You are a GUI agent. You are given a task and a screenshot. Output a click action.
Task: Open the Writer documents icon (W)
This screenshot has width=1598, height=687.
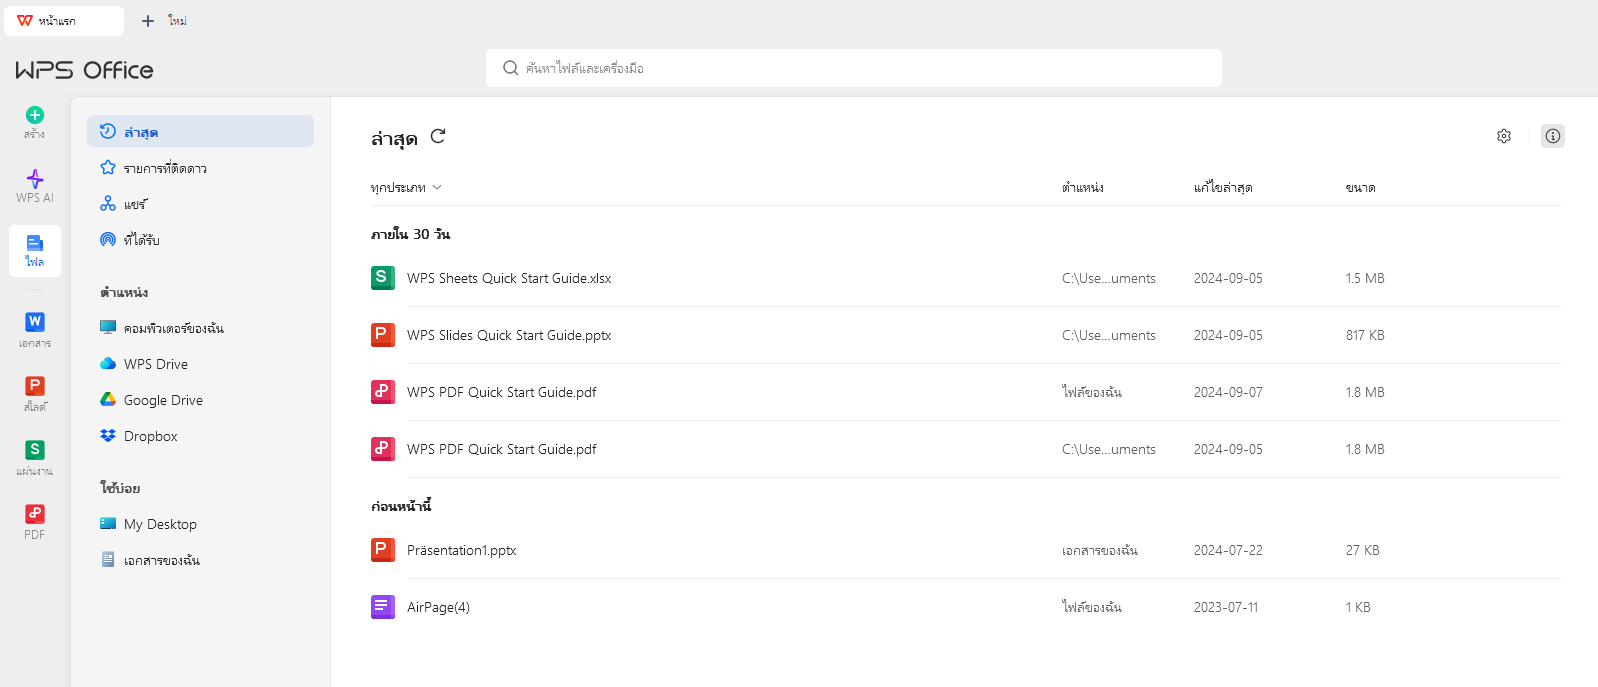pos(35,321)
